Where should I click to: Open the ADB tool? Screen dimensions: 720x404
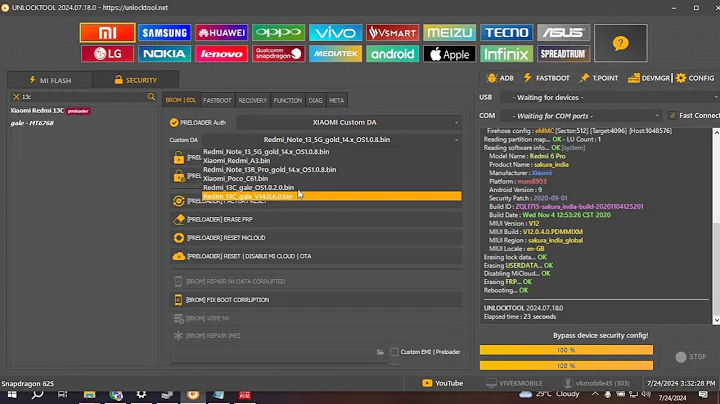tap(500, 78)
